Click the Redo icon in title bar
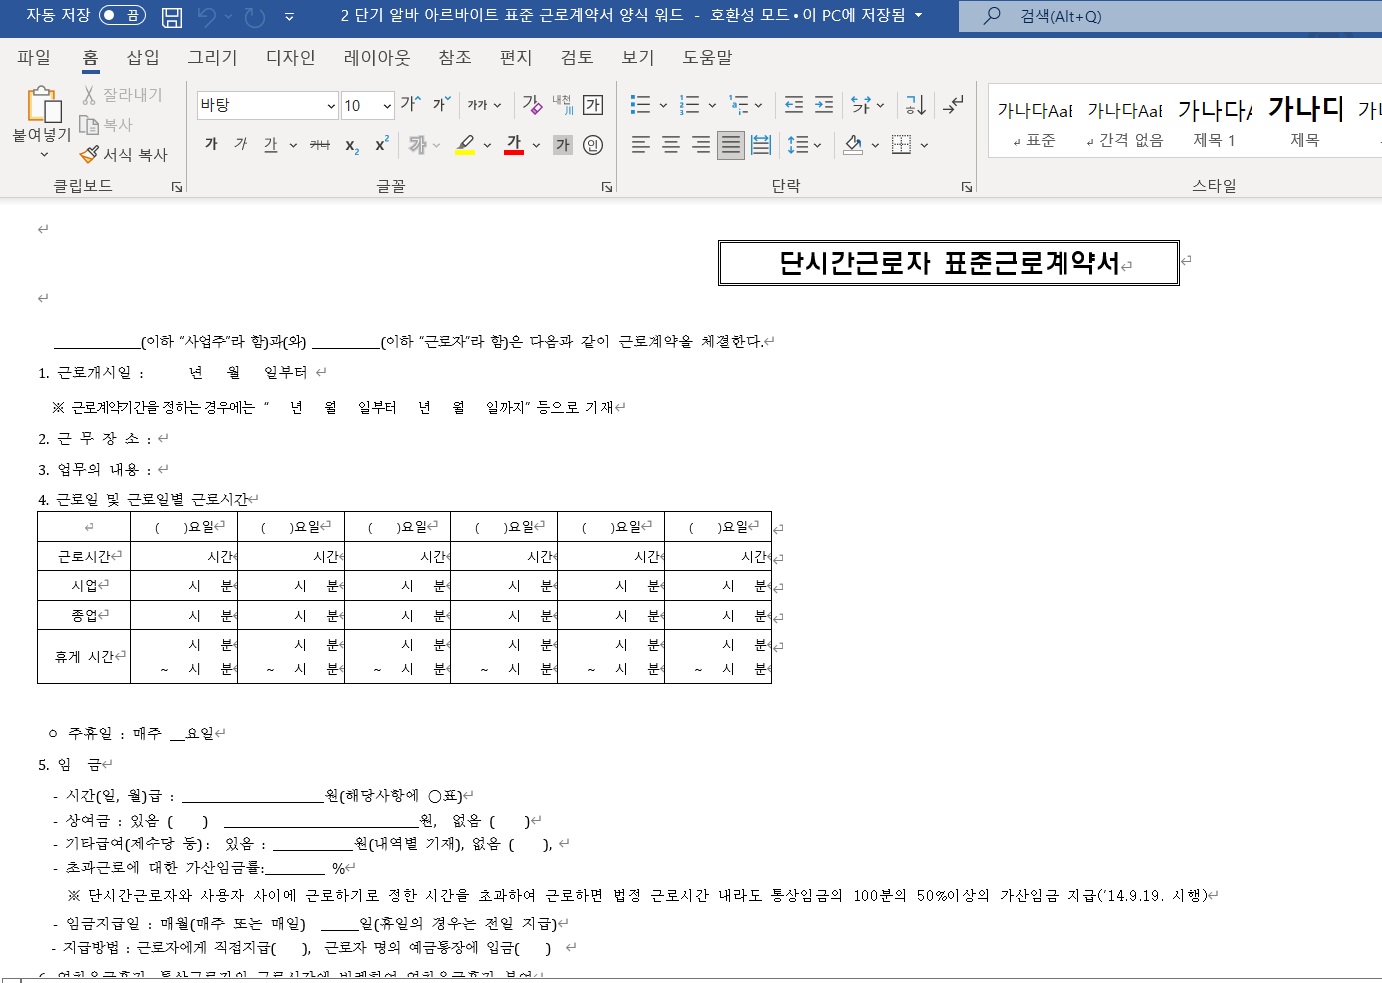 [255, 16]
